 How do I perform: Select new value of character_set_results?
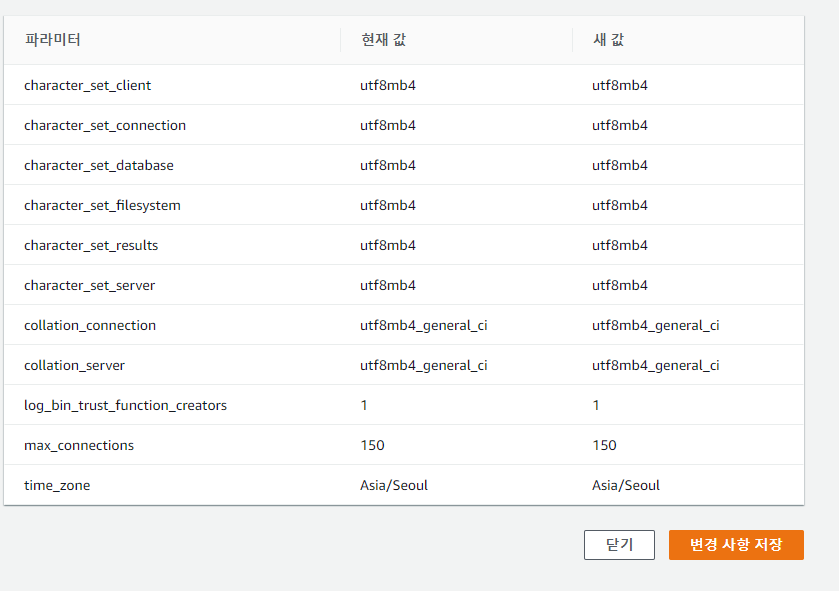click(620, 245)
